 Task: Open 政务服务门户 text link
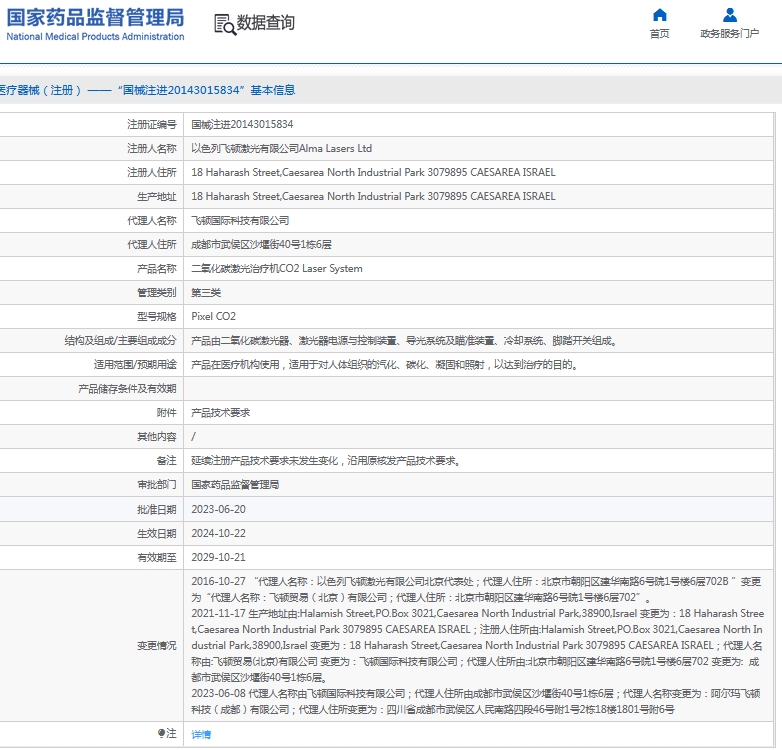730,33
